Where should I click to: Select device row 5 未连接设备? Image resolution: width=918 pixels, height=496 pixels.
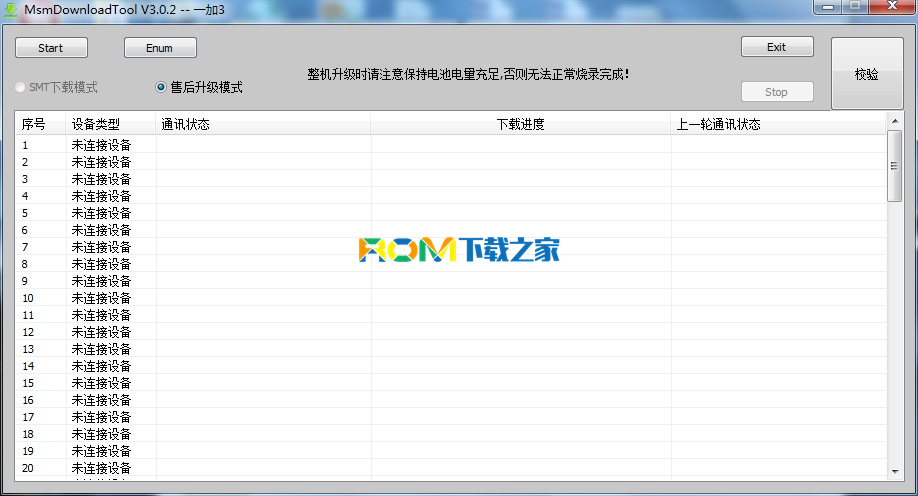coord(451,213)
